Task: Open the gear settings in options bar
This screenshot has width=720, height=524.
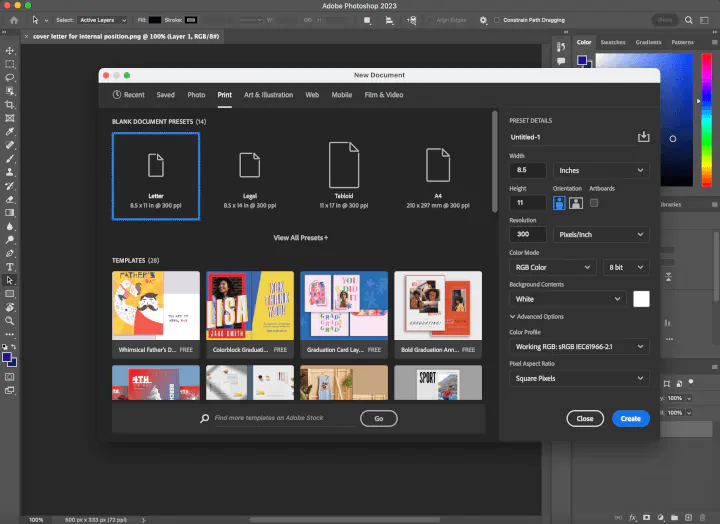Action: (483, 20)
